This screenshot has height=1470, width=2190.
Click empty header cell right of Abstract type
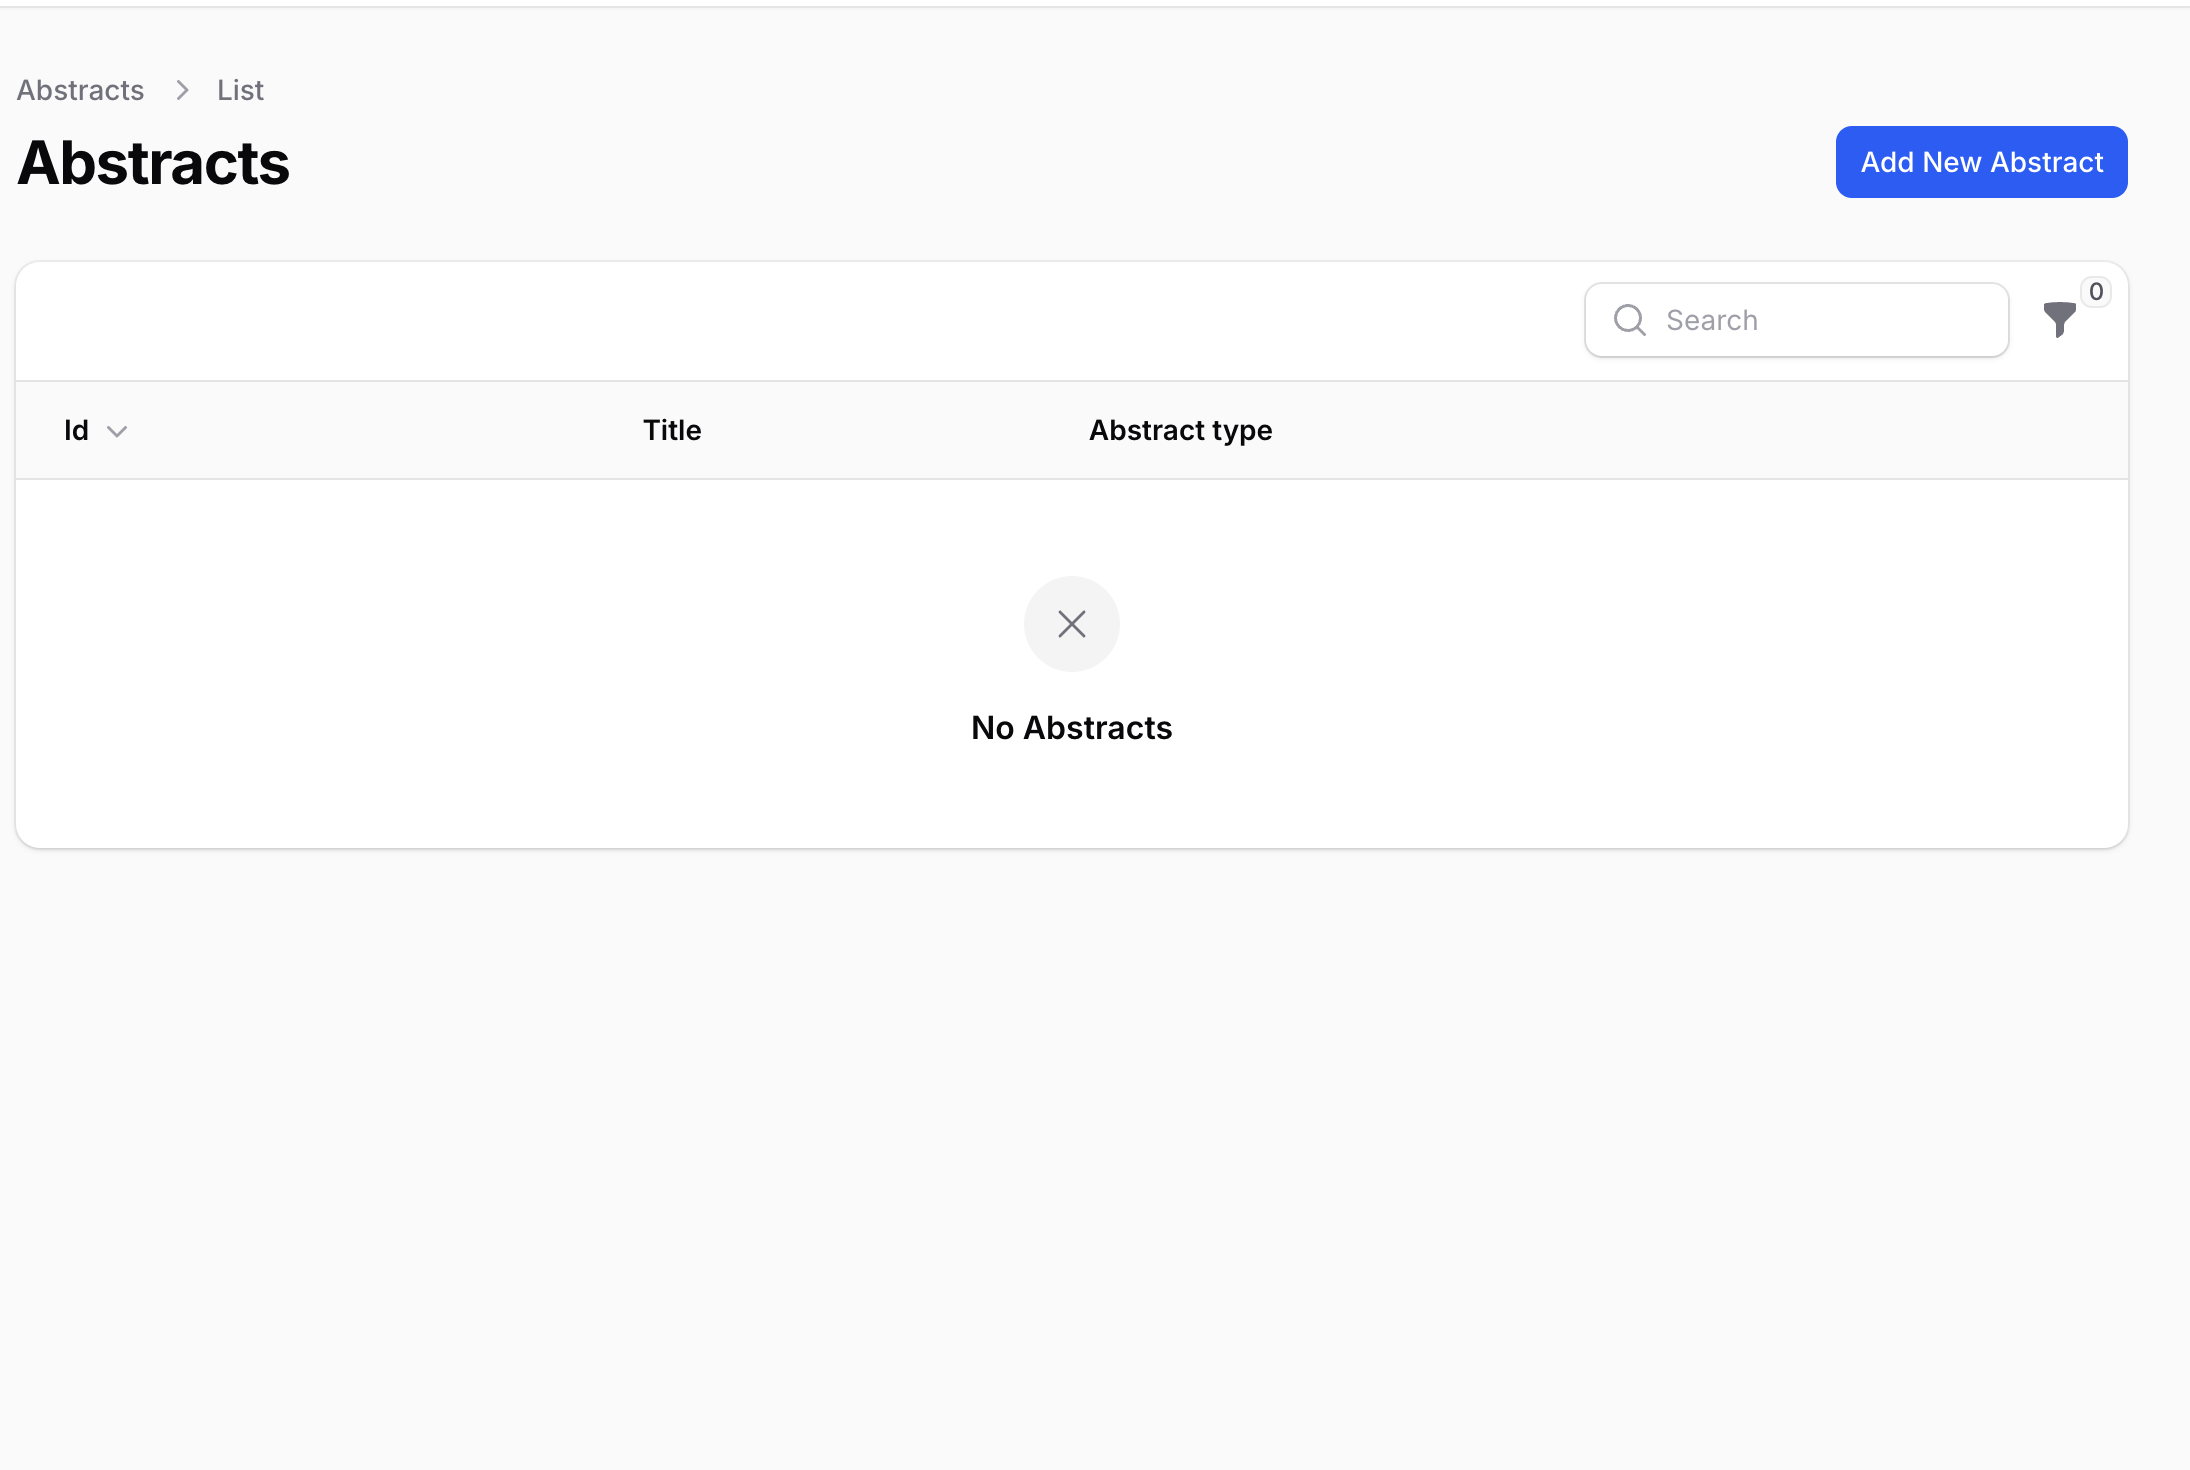click(x=1700, y=430)
